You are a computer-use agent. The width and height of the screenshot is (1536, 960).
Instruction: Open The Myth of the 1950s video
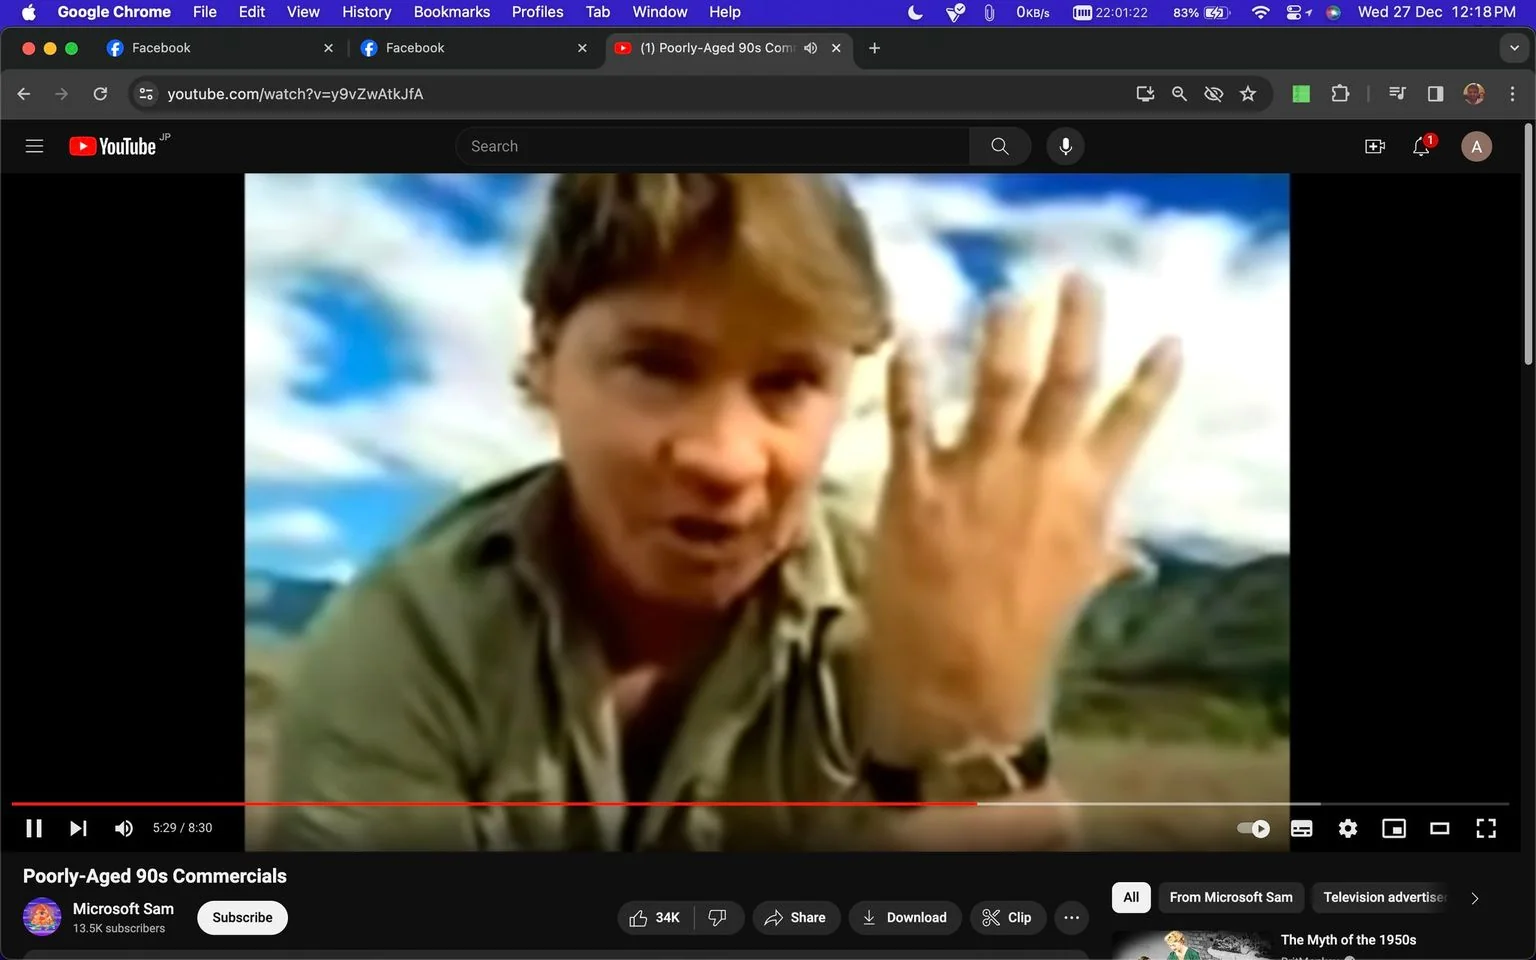coord(1348,940)
